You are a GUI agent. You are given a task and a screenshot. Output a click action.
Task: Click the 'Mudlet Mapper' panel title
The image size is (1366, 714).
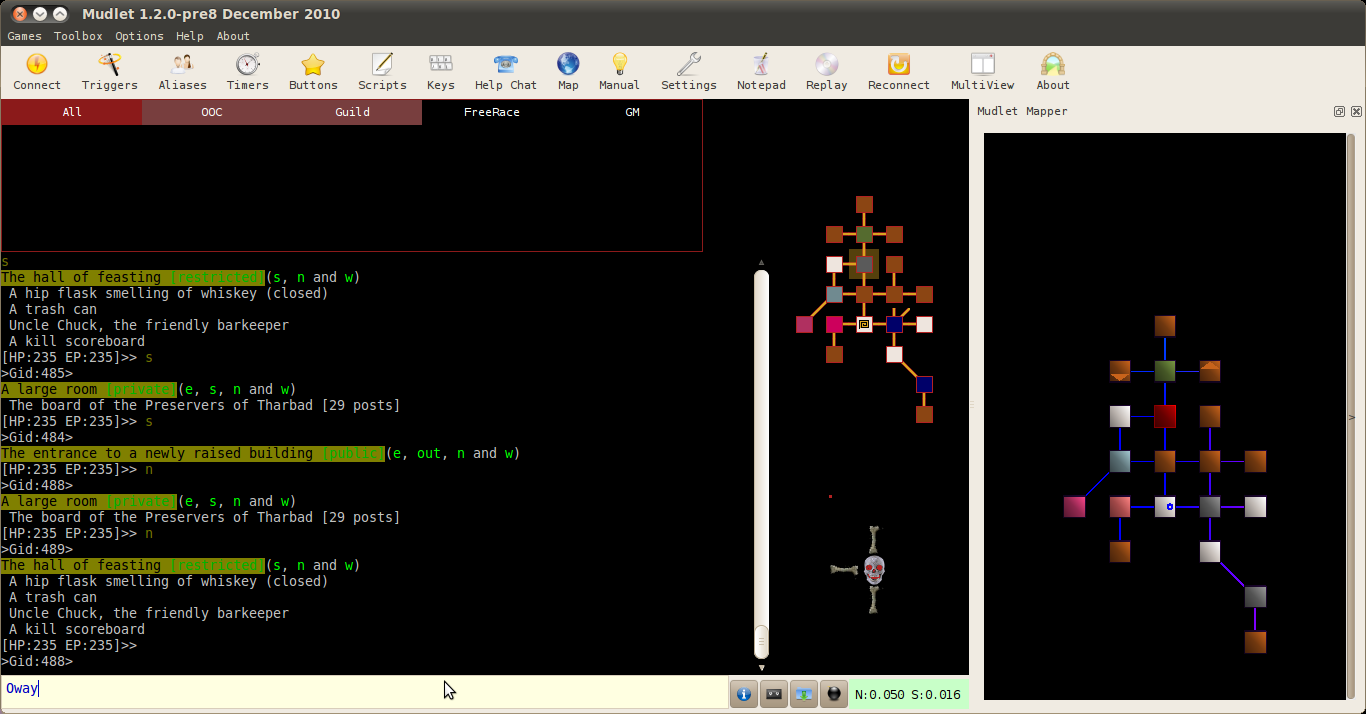pos(1022,111)
